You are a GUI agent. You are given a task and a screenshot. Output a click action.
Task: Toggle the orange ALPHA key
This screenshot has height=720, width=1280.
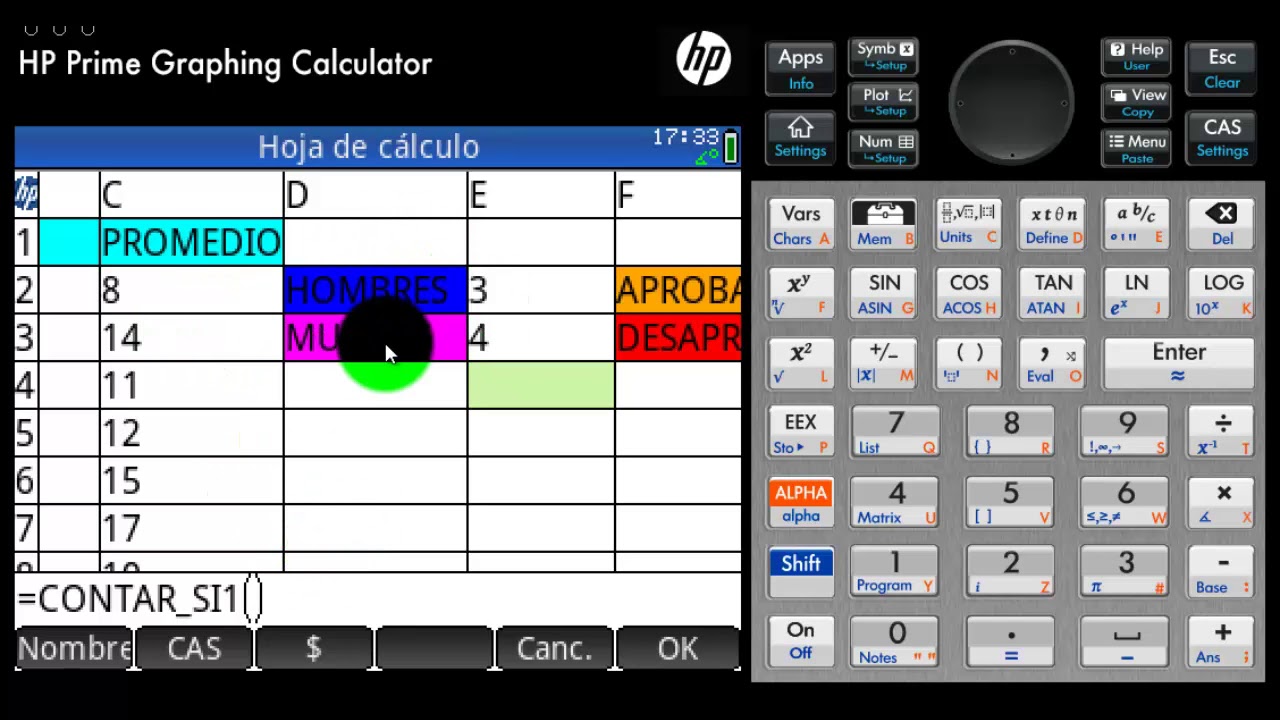(x=800, y=503)
